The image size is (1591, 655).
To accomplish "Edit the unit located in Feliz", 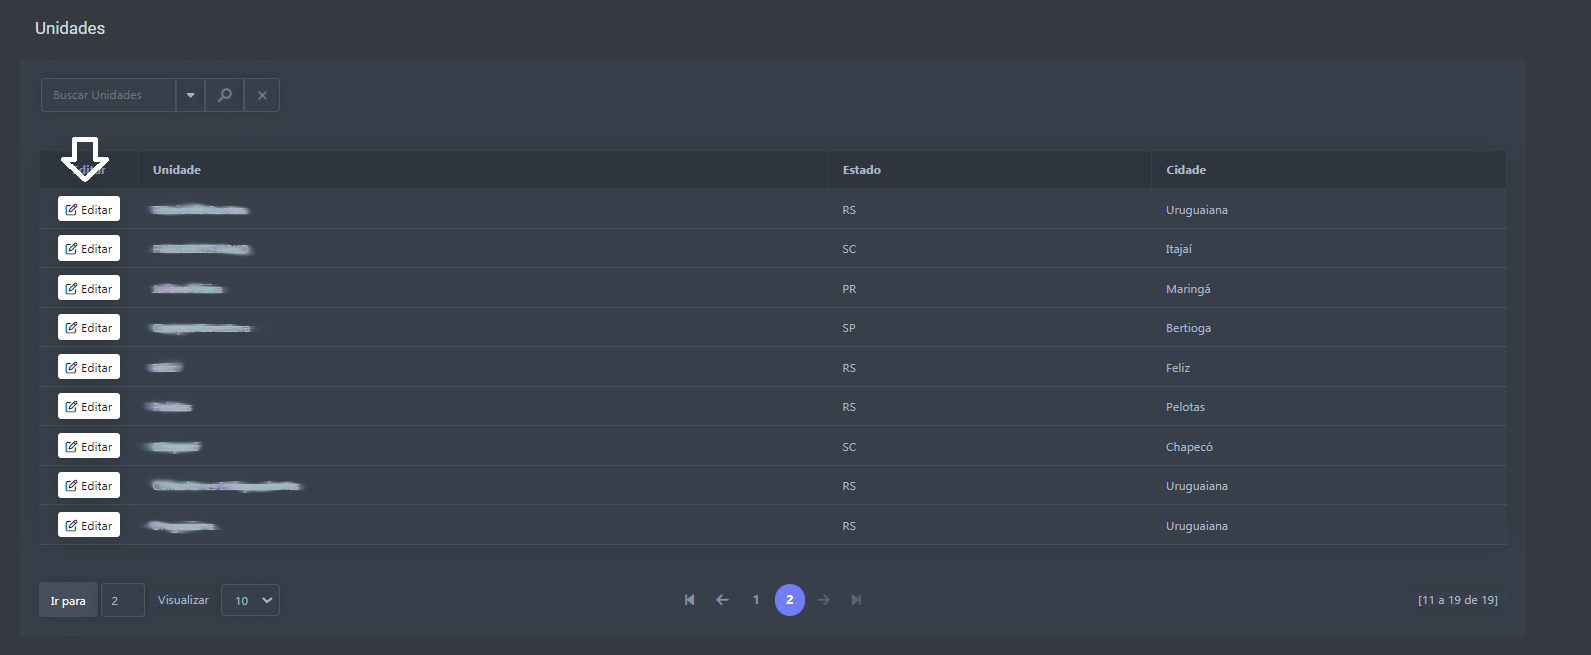I will (x=89, y=367).
